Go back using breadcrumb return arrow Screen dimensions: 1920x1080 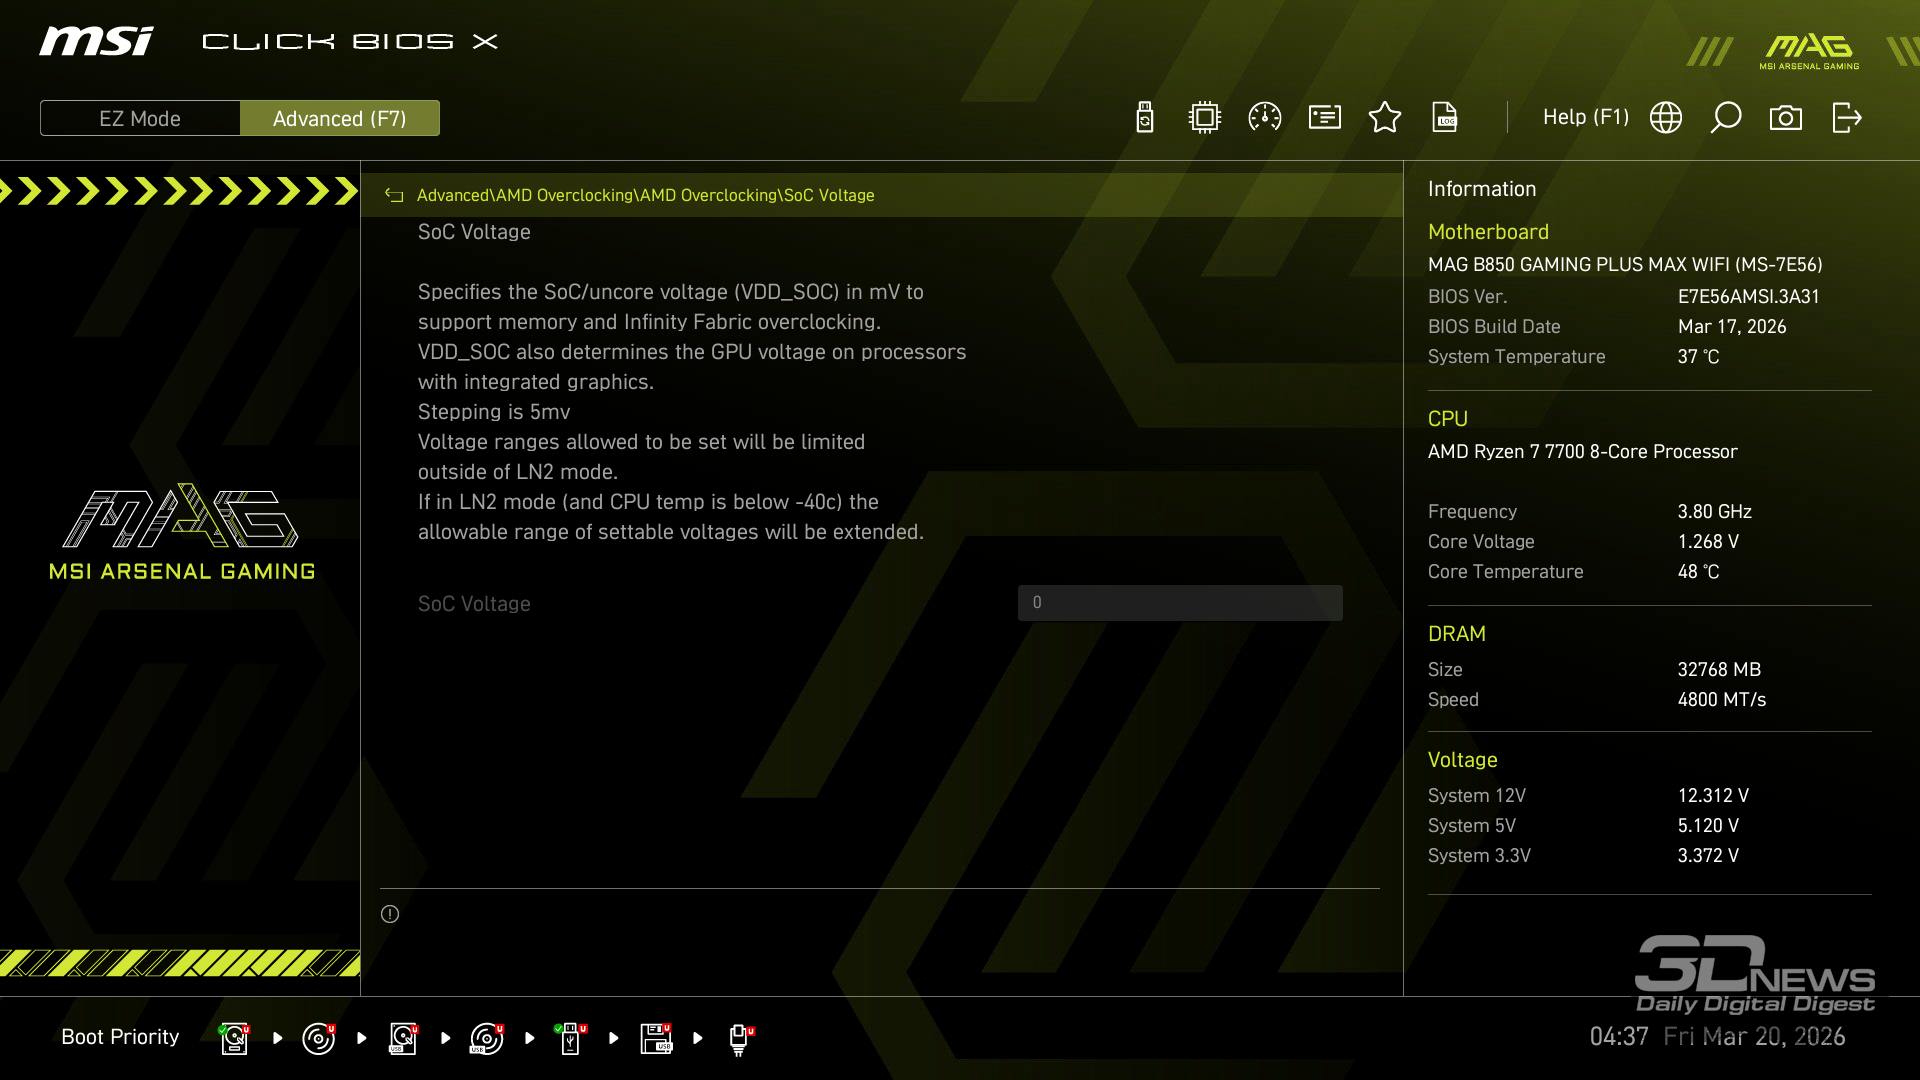(394, 196)
